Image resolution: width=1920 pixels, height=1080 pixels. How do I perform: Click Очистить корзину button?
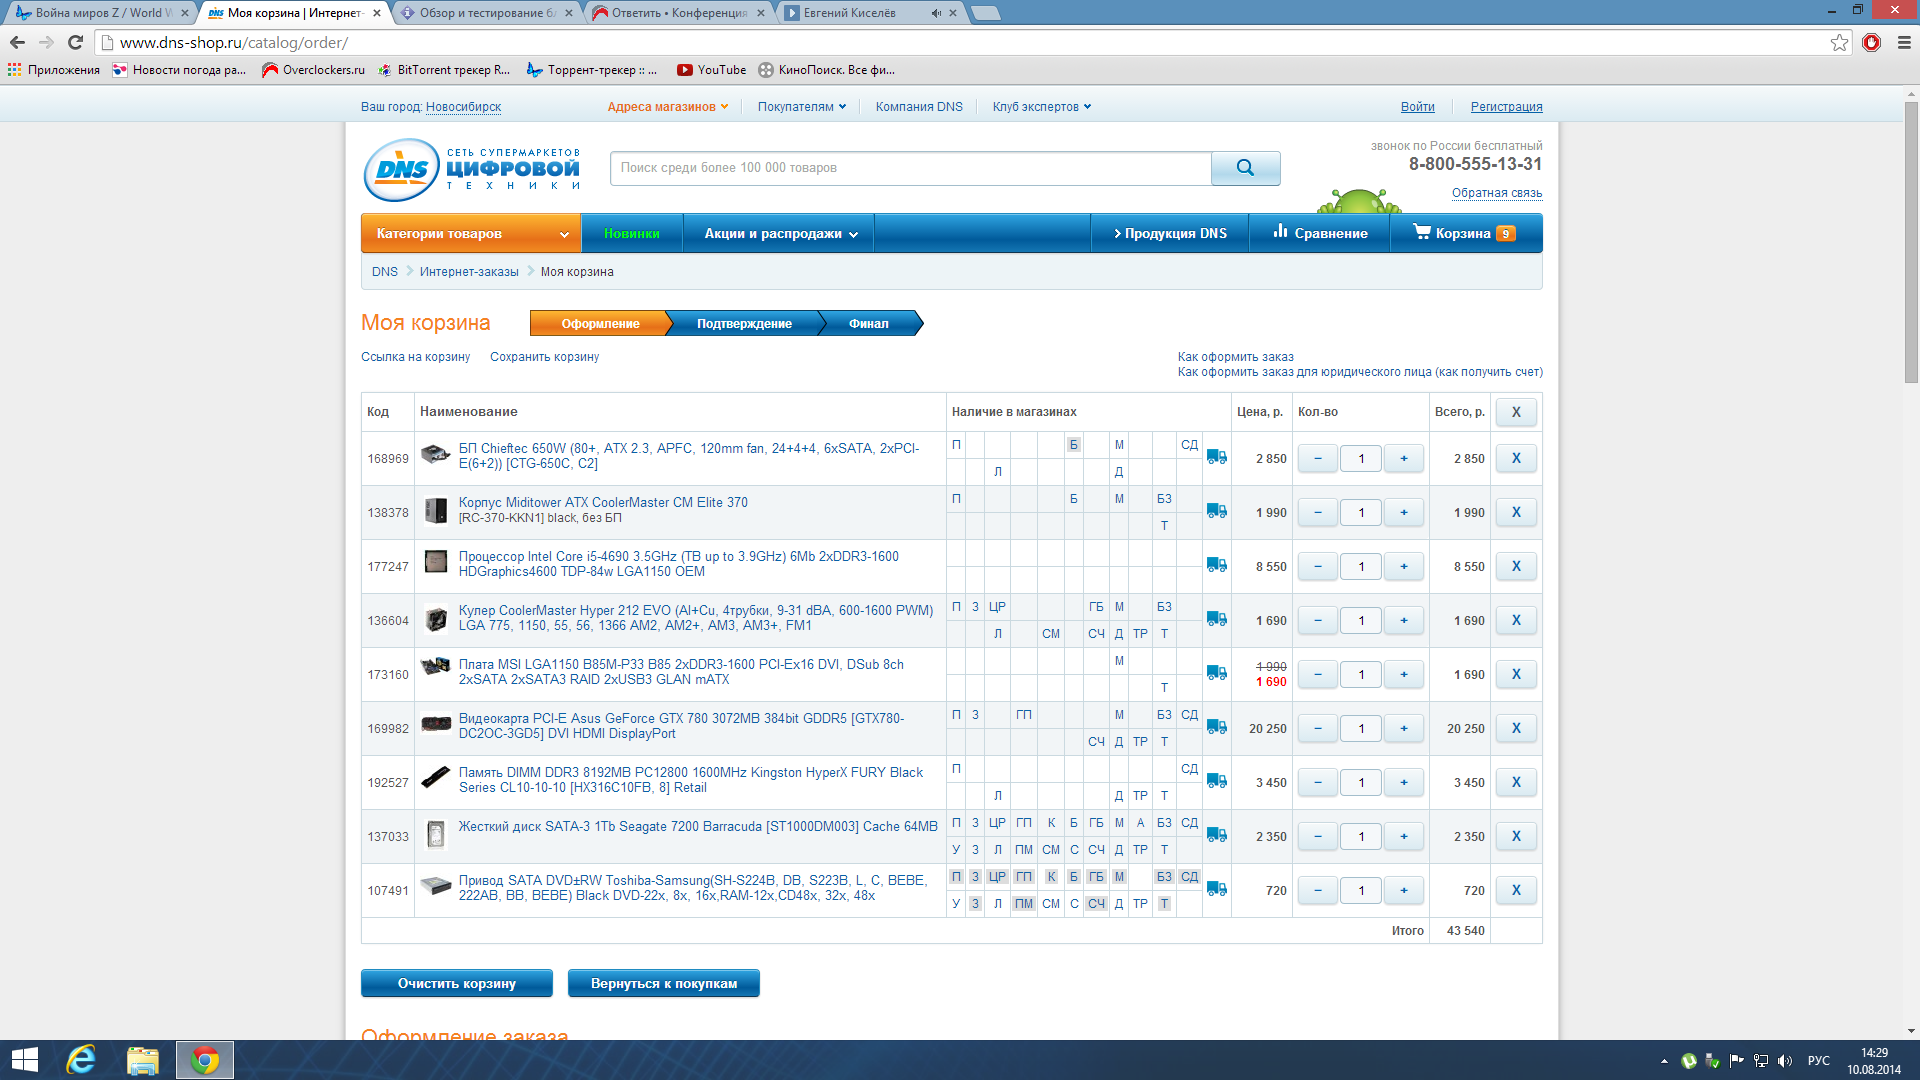coord(456,983)
